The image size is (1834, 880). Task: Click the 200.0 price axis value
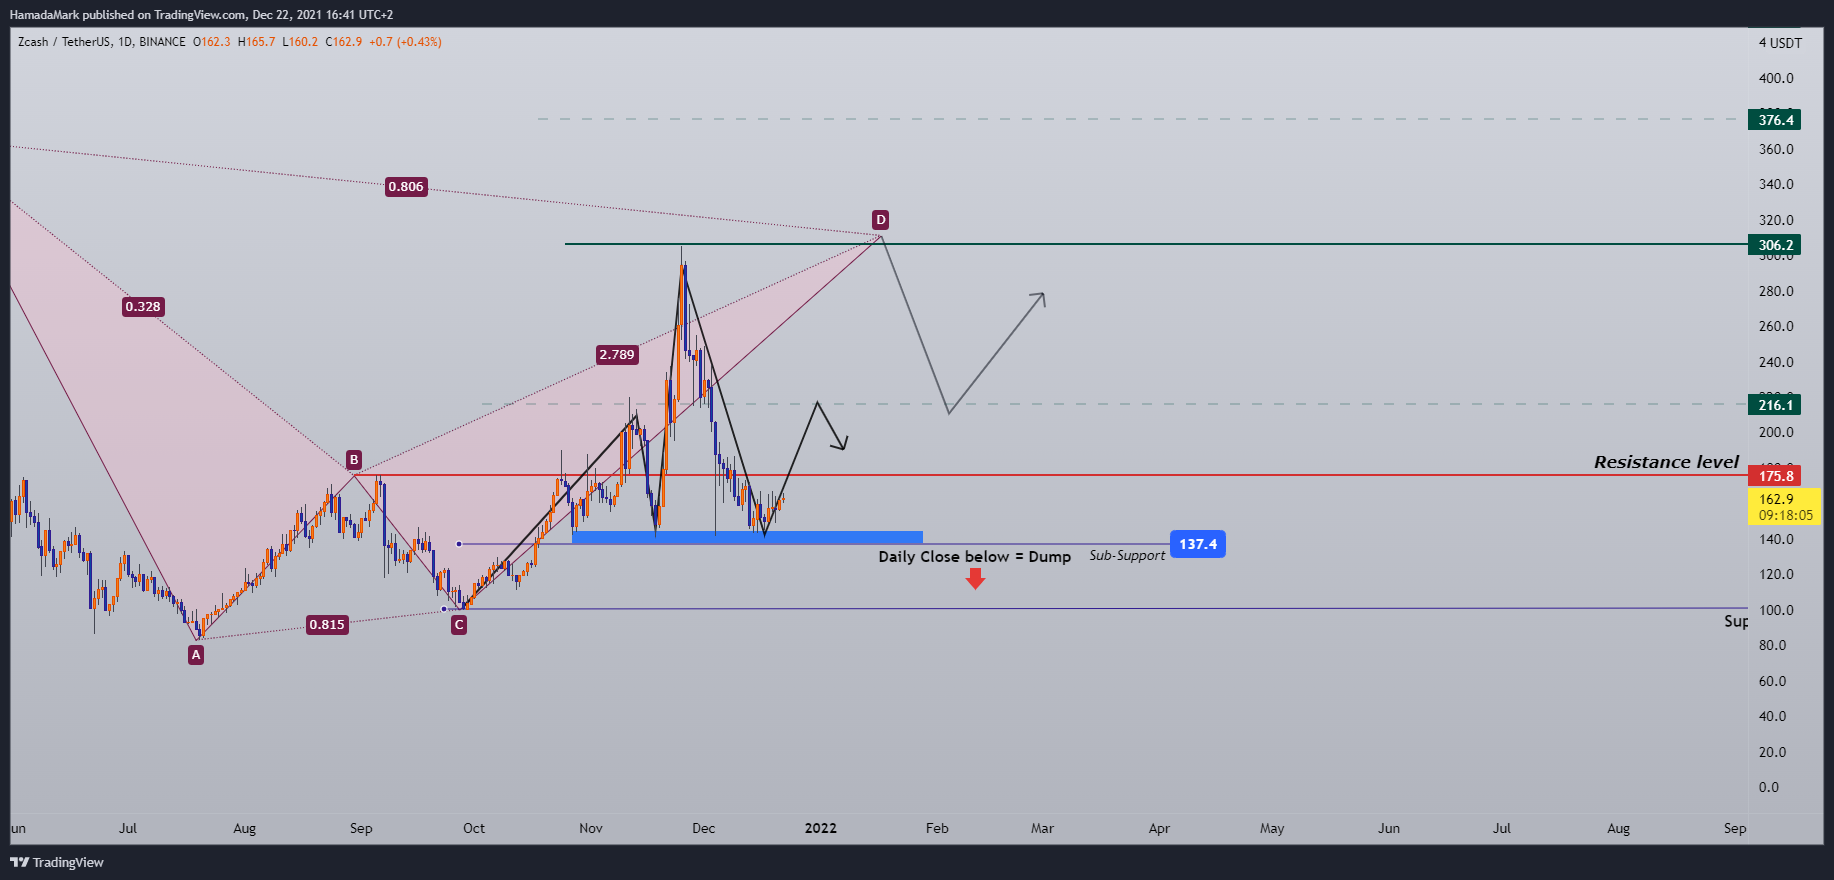[x=1776, y=433]
